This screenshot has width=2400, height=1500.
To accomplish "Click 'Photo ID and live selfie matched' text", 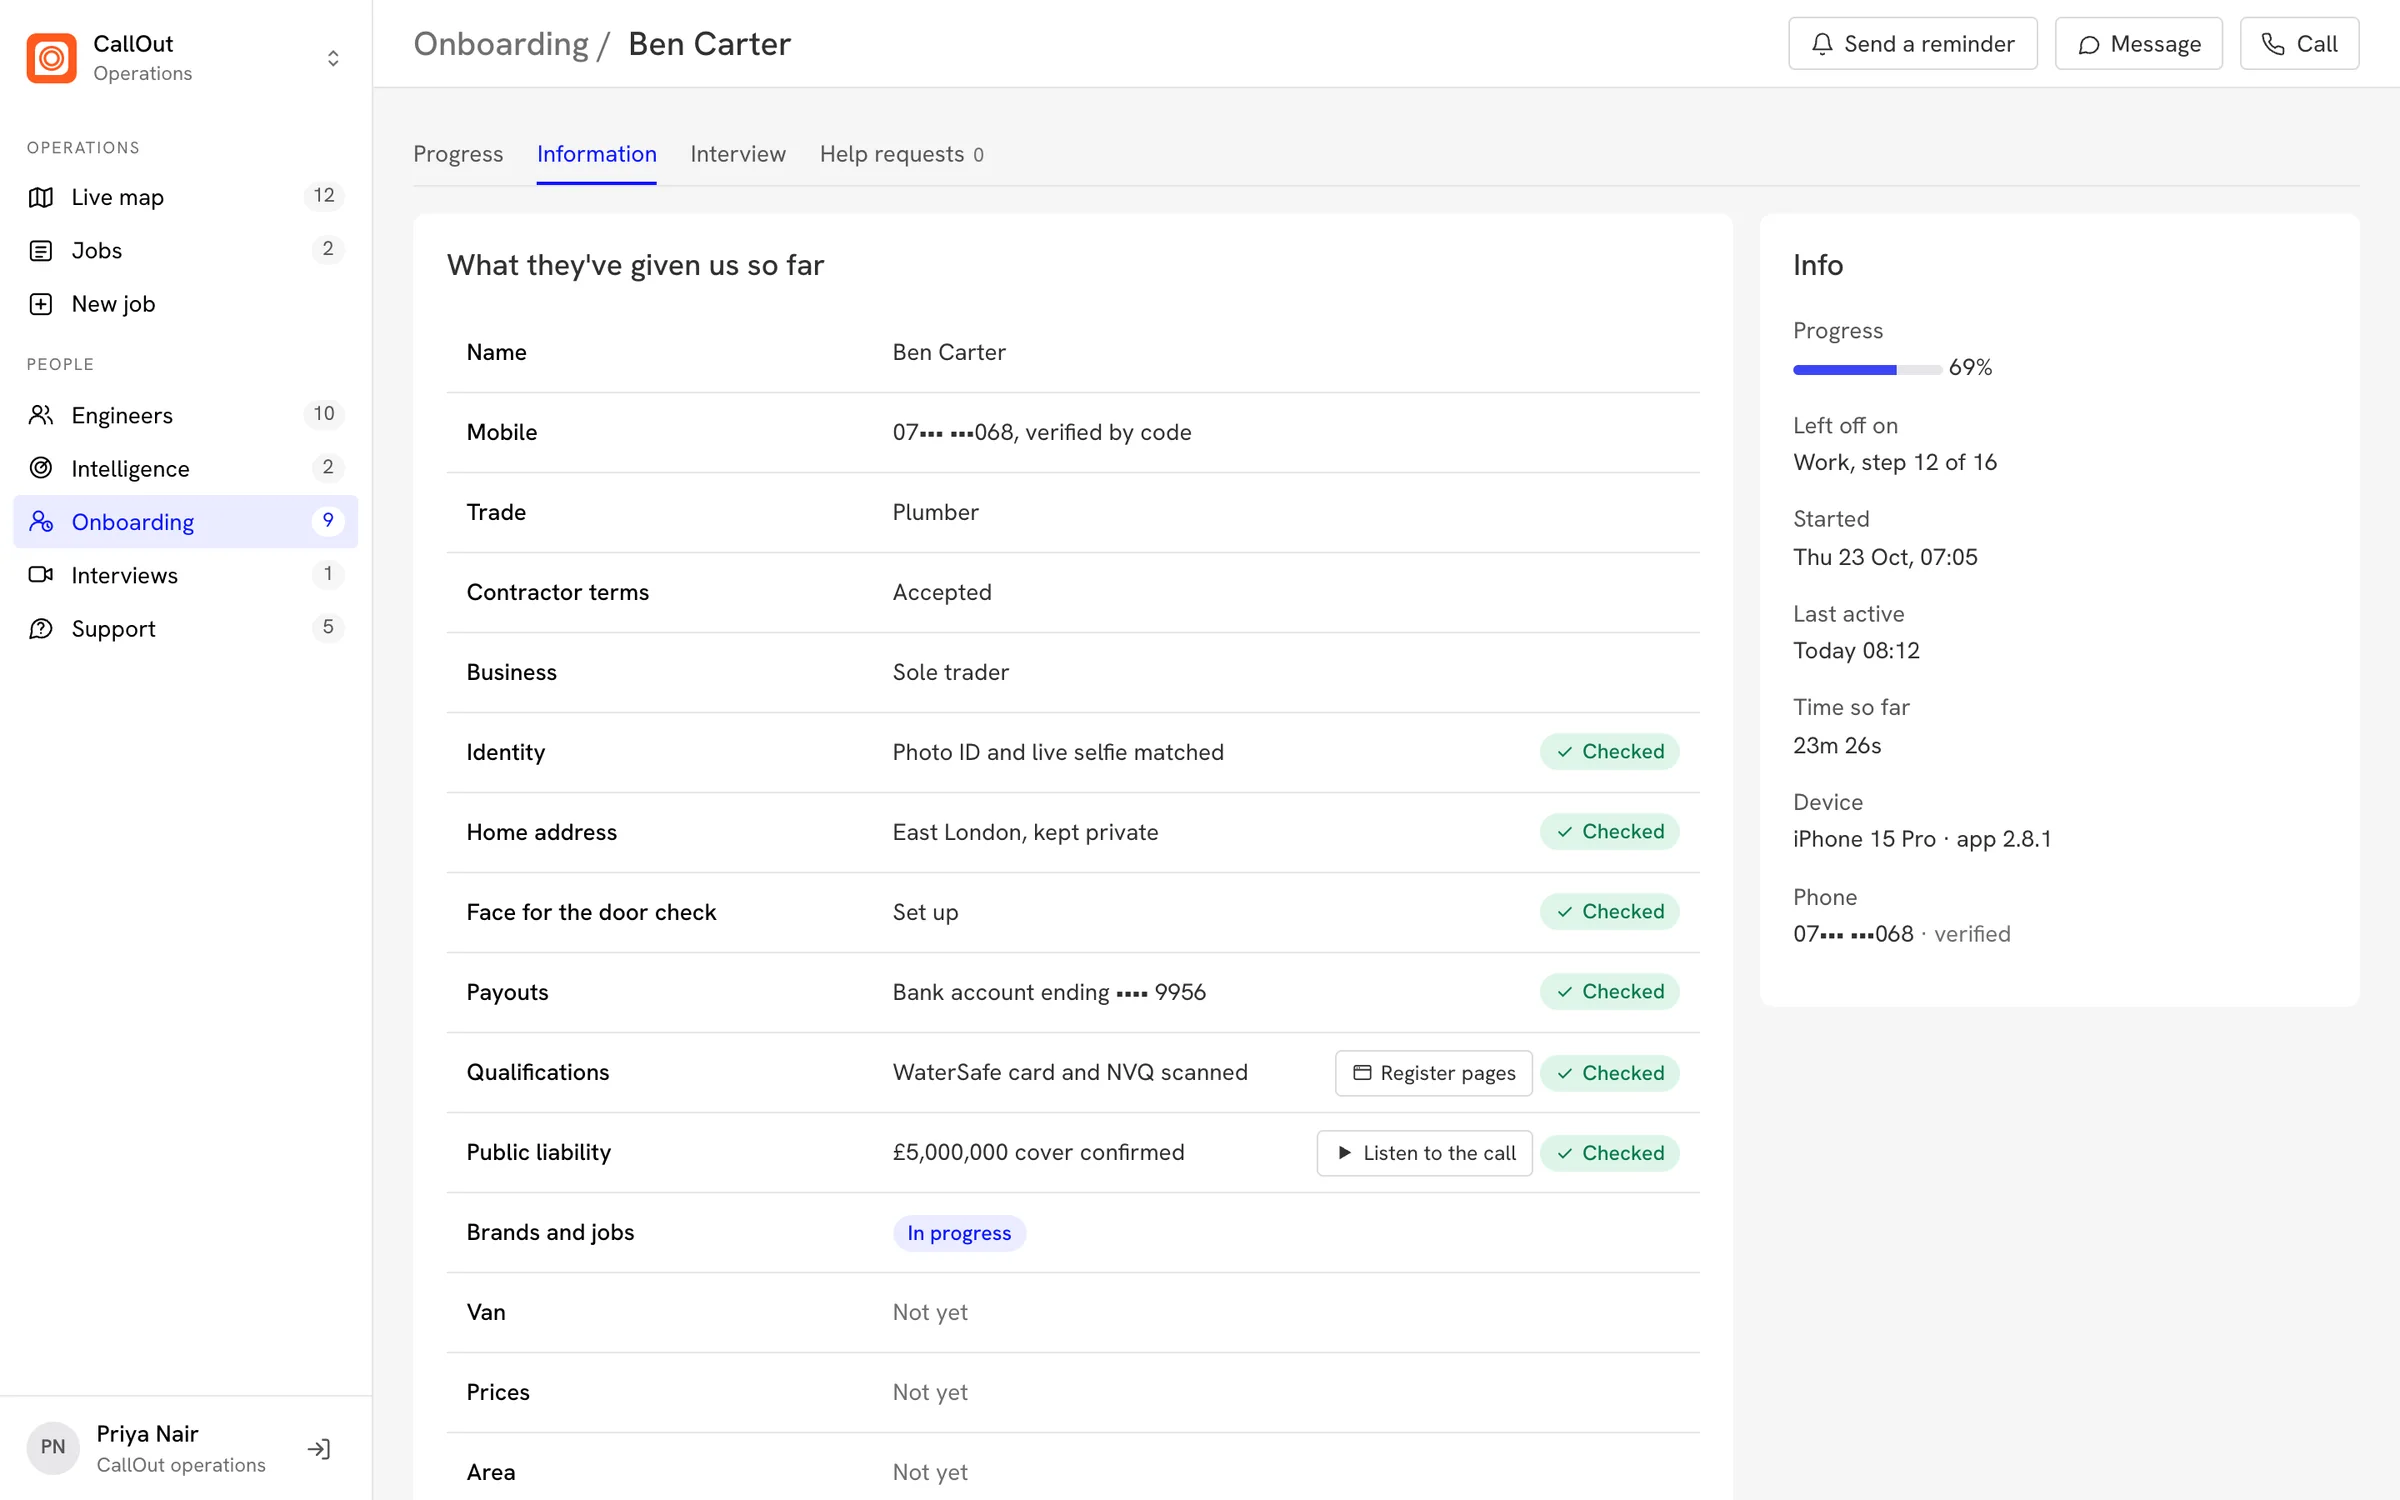I will click(1058, 752).
